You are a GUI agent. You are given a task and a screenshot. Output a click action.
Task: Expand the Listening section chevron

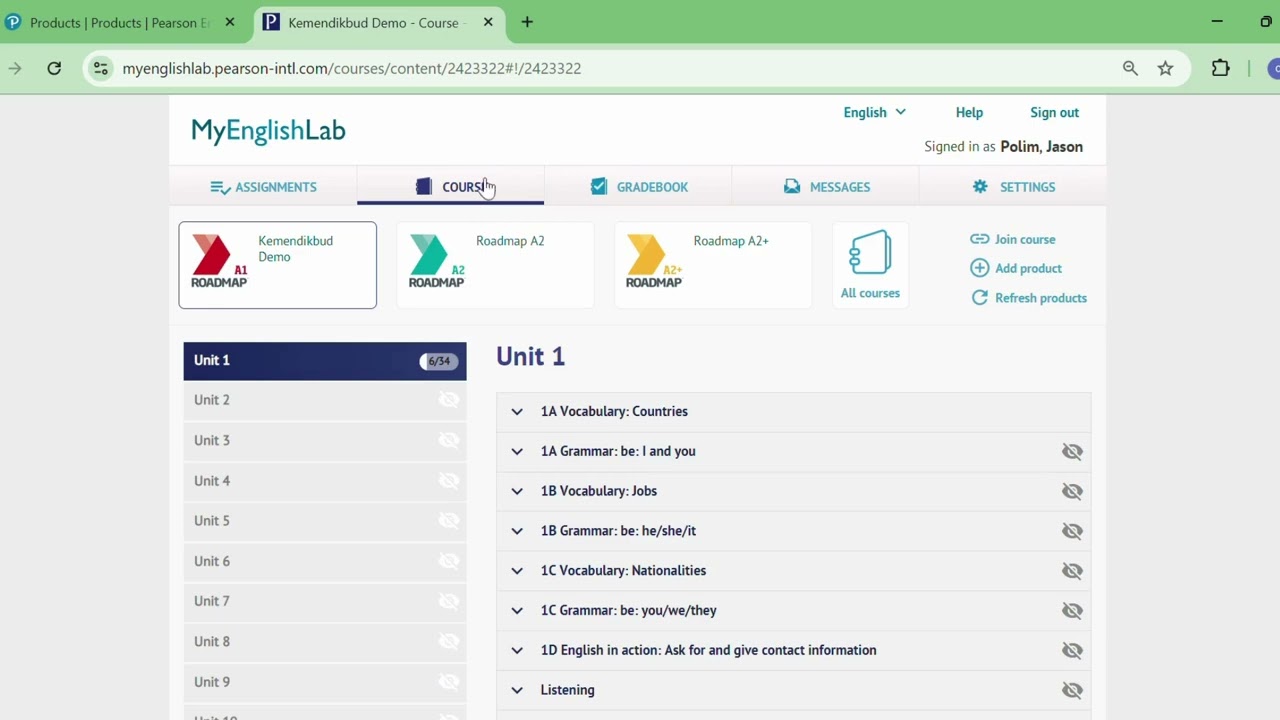click(x=517, y=690)
